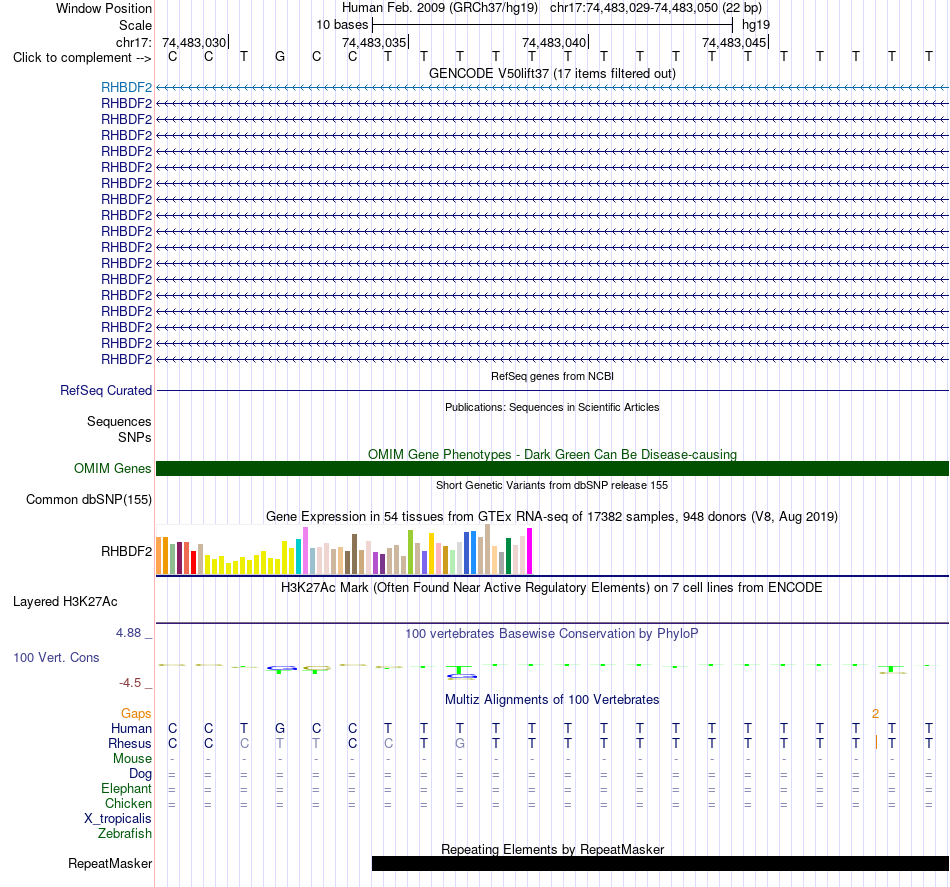The image size is (950, 887).
Task: Click the dark green OMIM Genes bar
Action: [x=552, y=468]
